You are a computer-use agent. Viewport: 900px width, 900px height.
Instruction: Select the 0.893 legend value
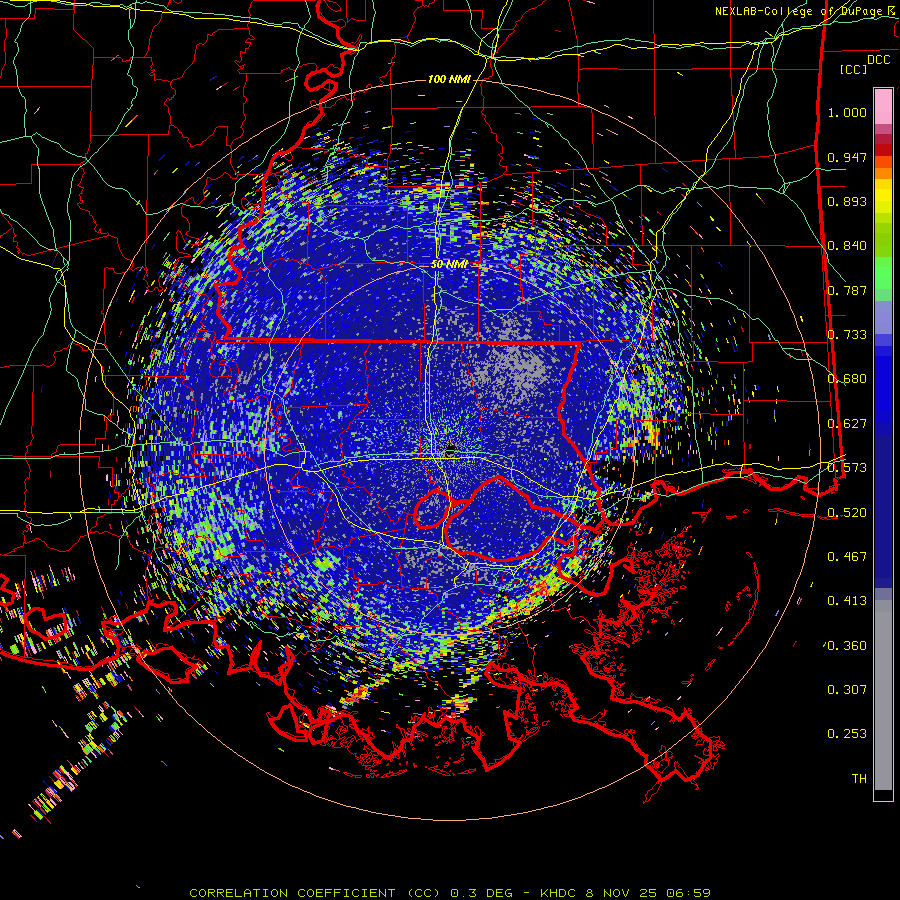point(847,201)
